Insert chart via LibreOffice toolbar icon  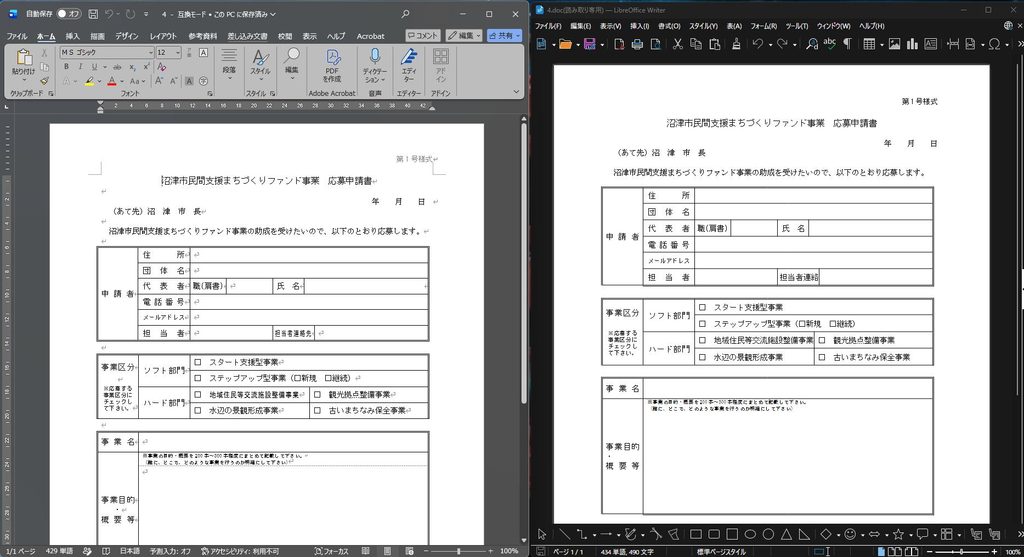click(x=912, y=44)
